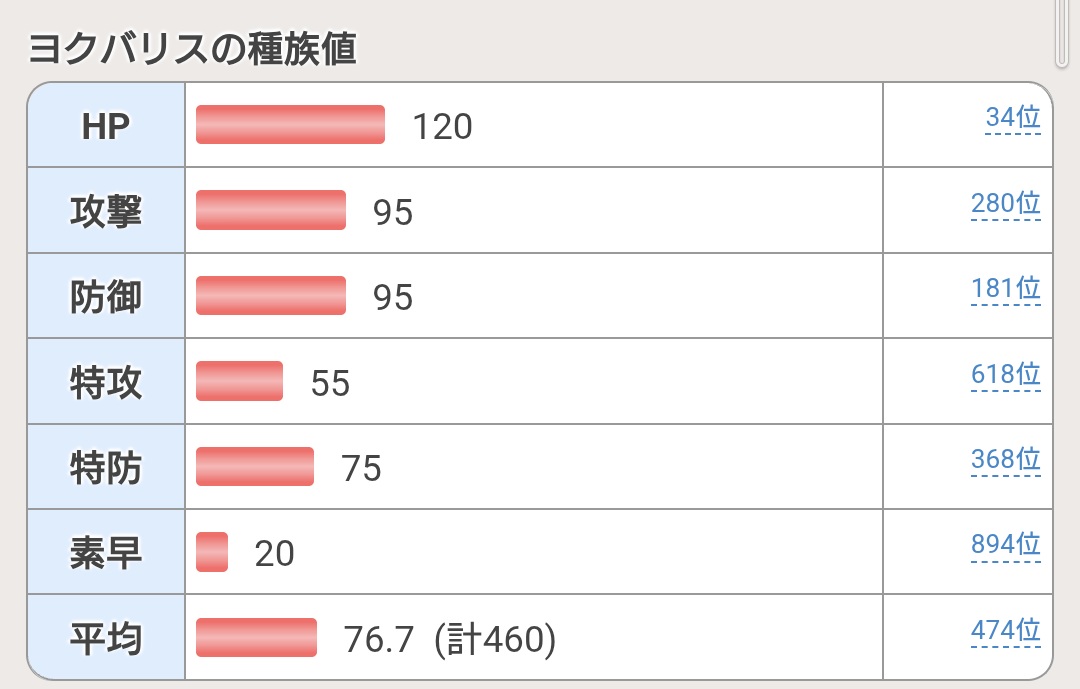This screenshot has width=1080, height=689.
Task: Open the 474位 average ranking link
Action: [x=1005, y=632]
